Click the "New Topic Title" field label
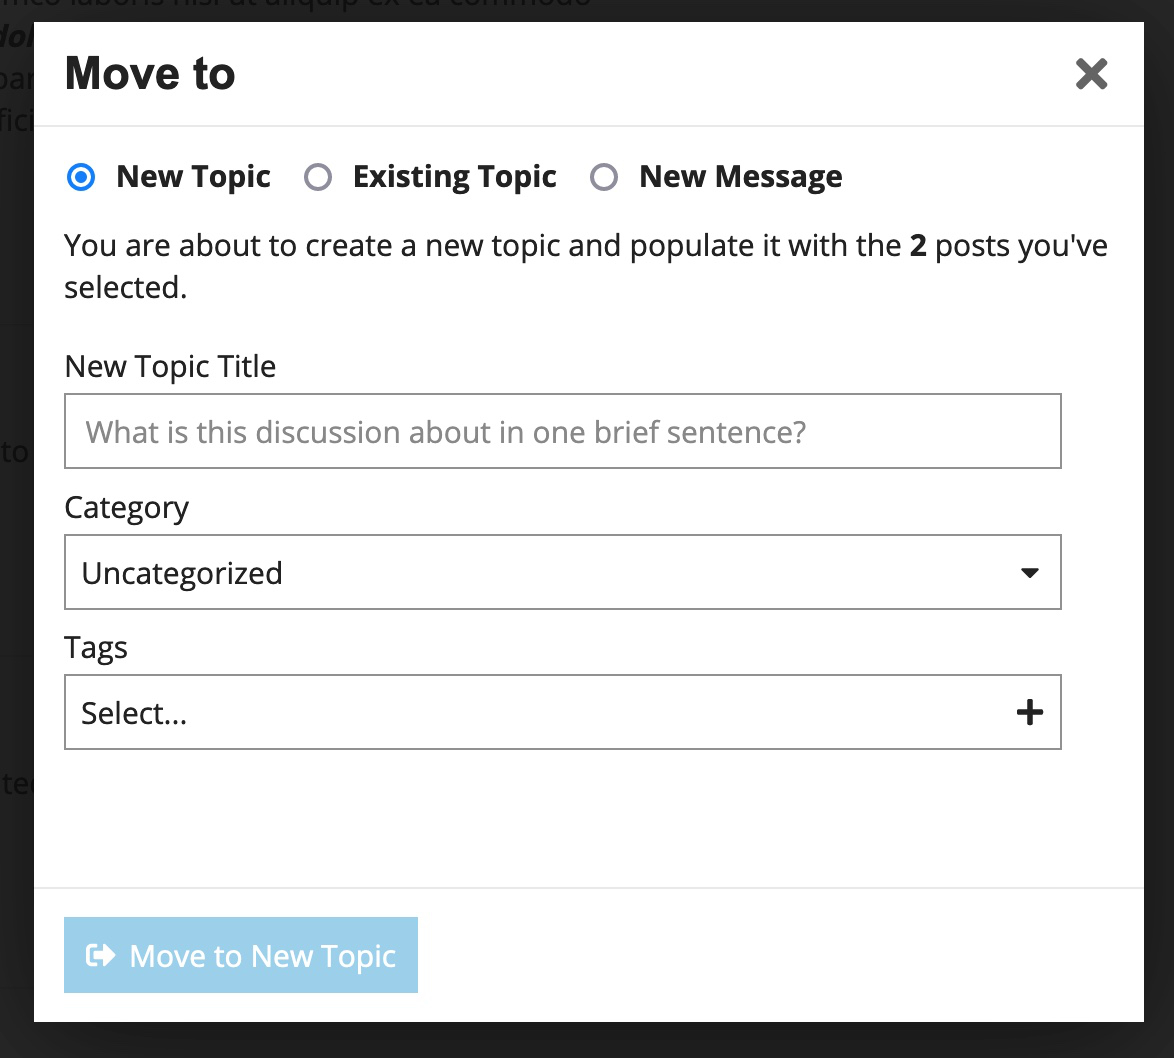This screenshot has width=1174, height=1058. point(170,367)
